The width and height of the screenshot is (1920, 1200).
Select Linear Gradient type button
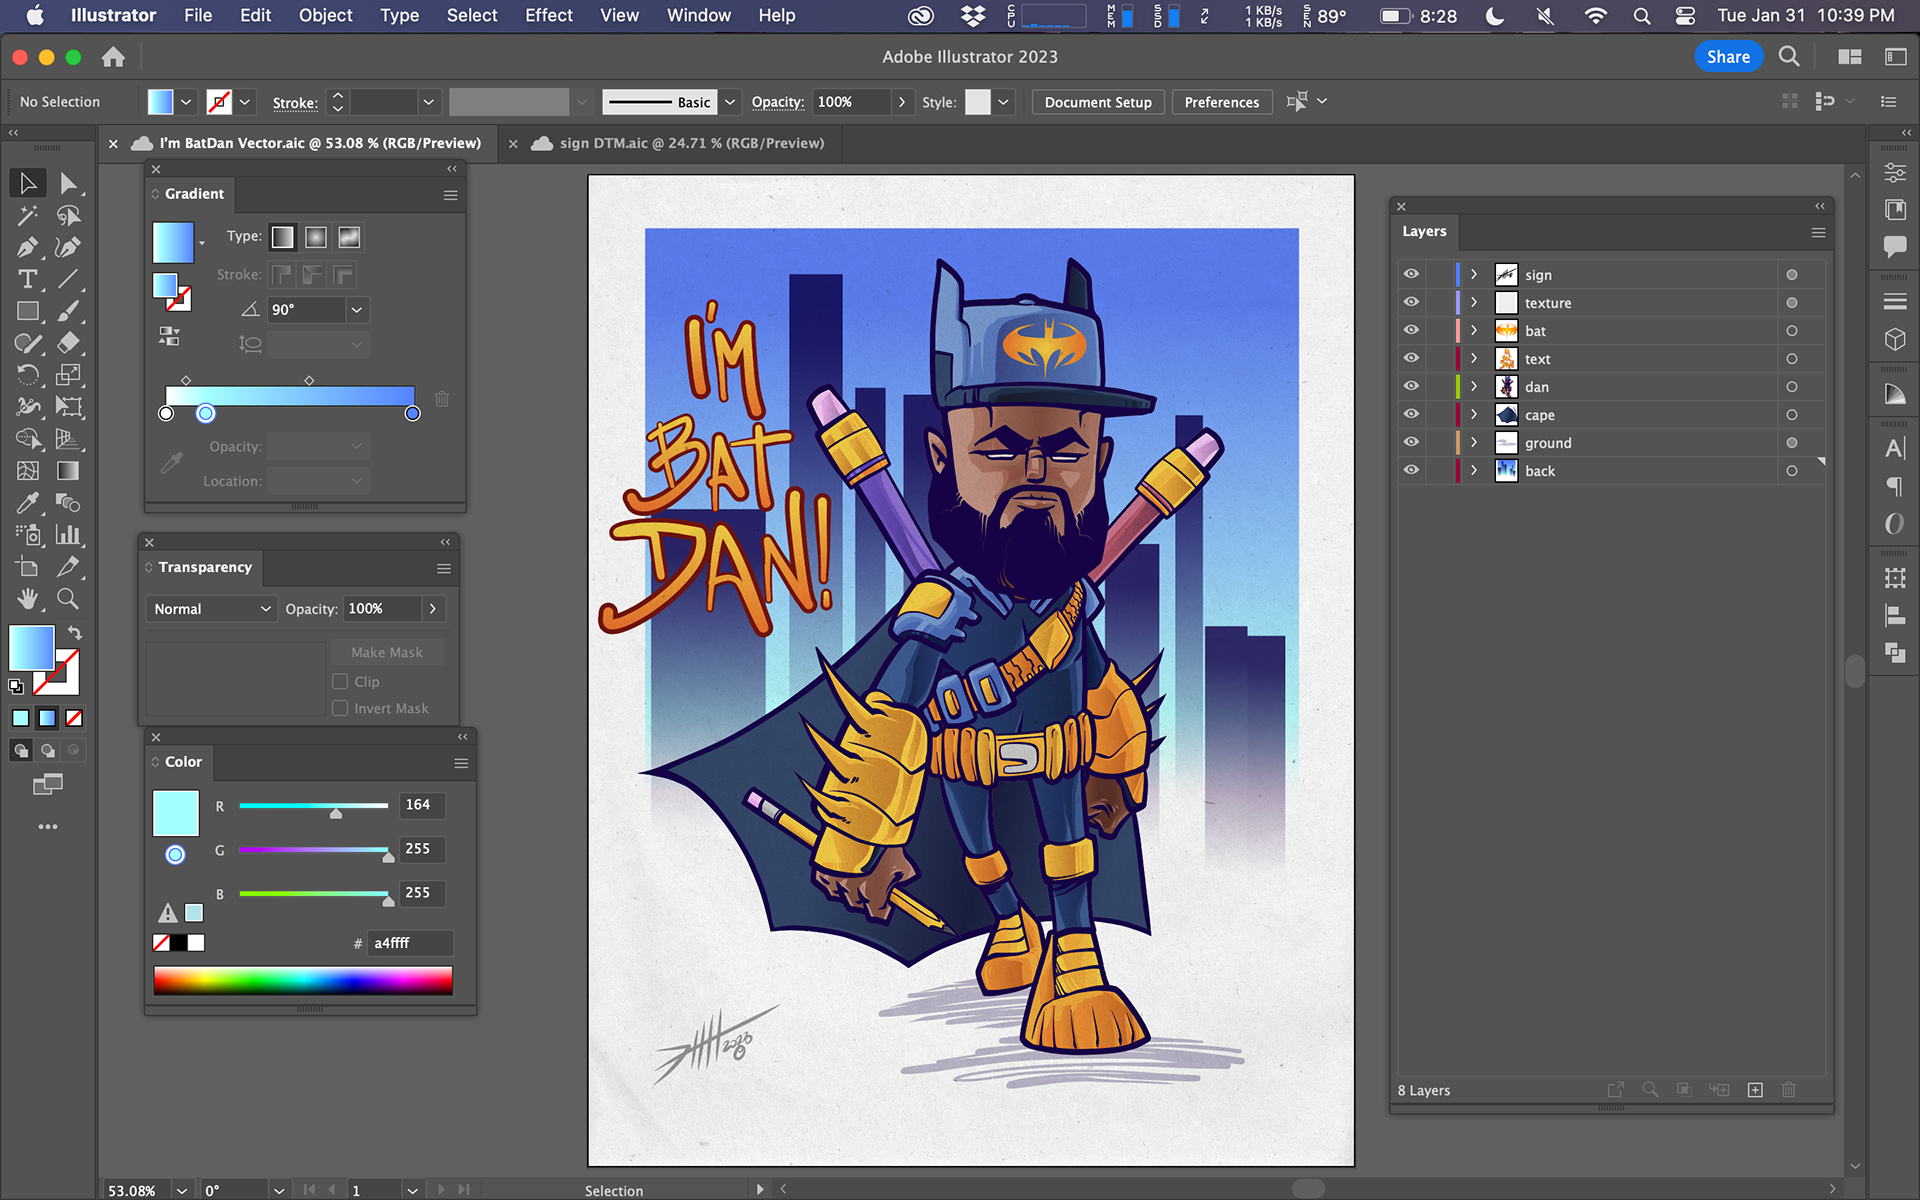[x=283, y=237]
